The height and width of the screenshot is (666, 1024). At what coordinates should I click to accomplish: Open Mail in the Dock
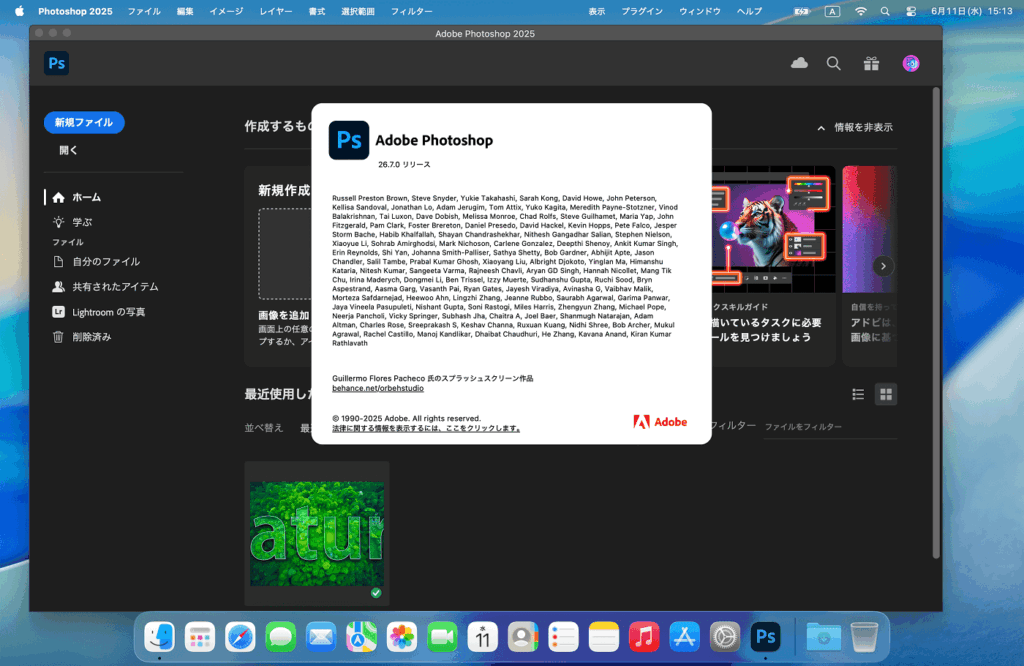pyautogui.click(x=321, y=637)
